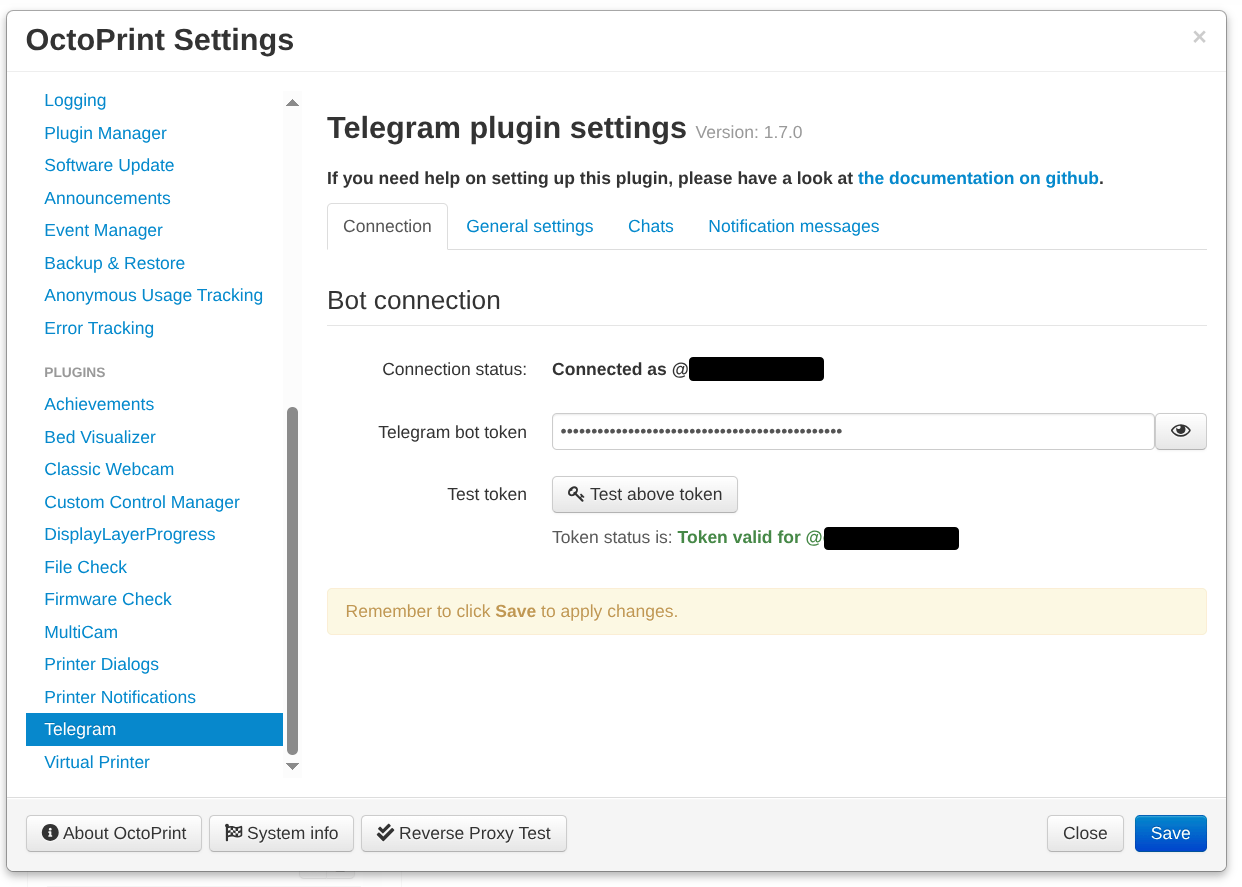
Task: Open the Chats tab
Action: click(651, 226)
